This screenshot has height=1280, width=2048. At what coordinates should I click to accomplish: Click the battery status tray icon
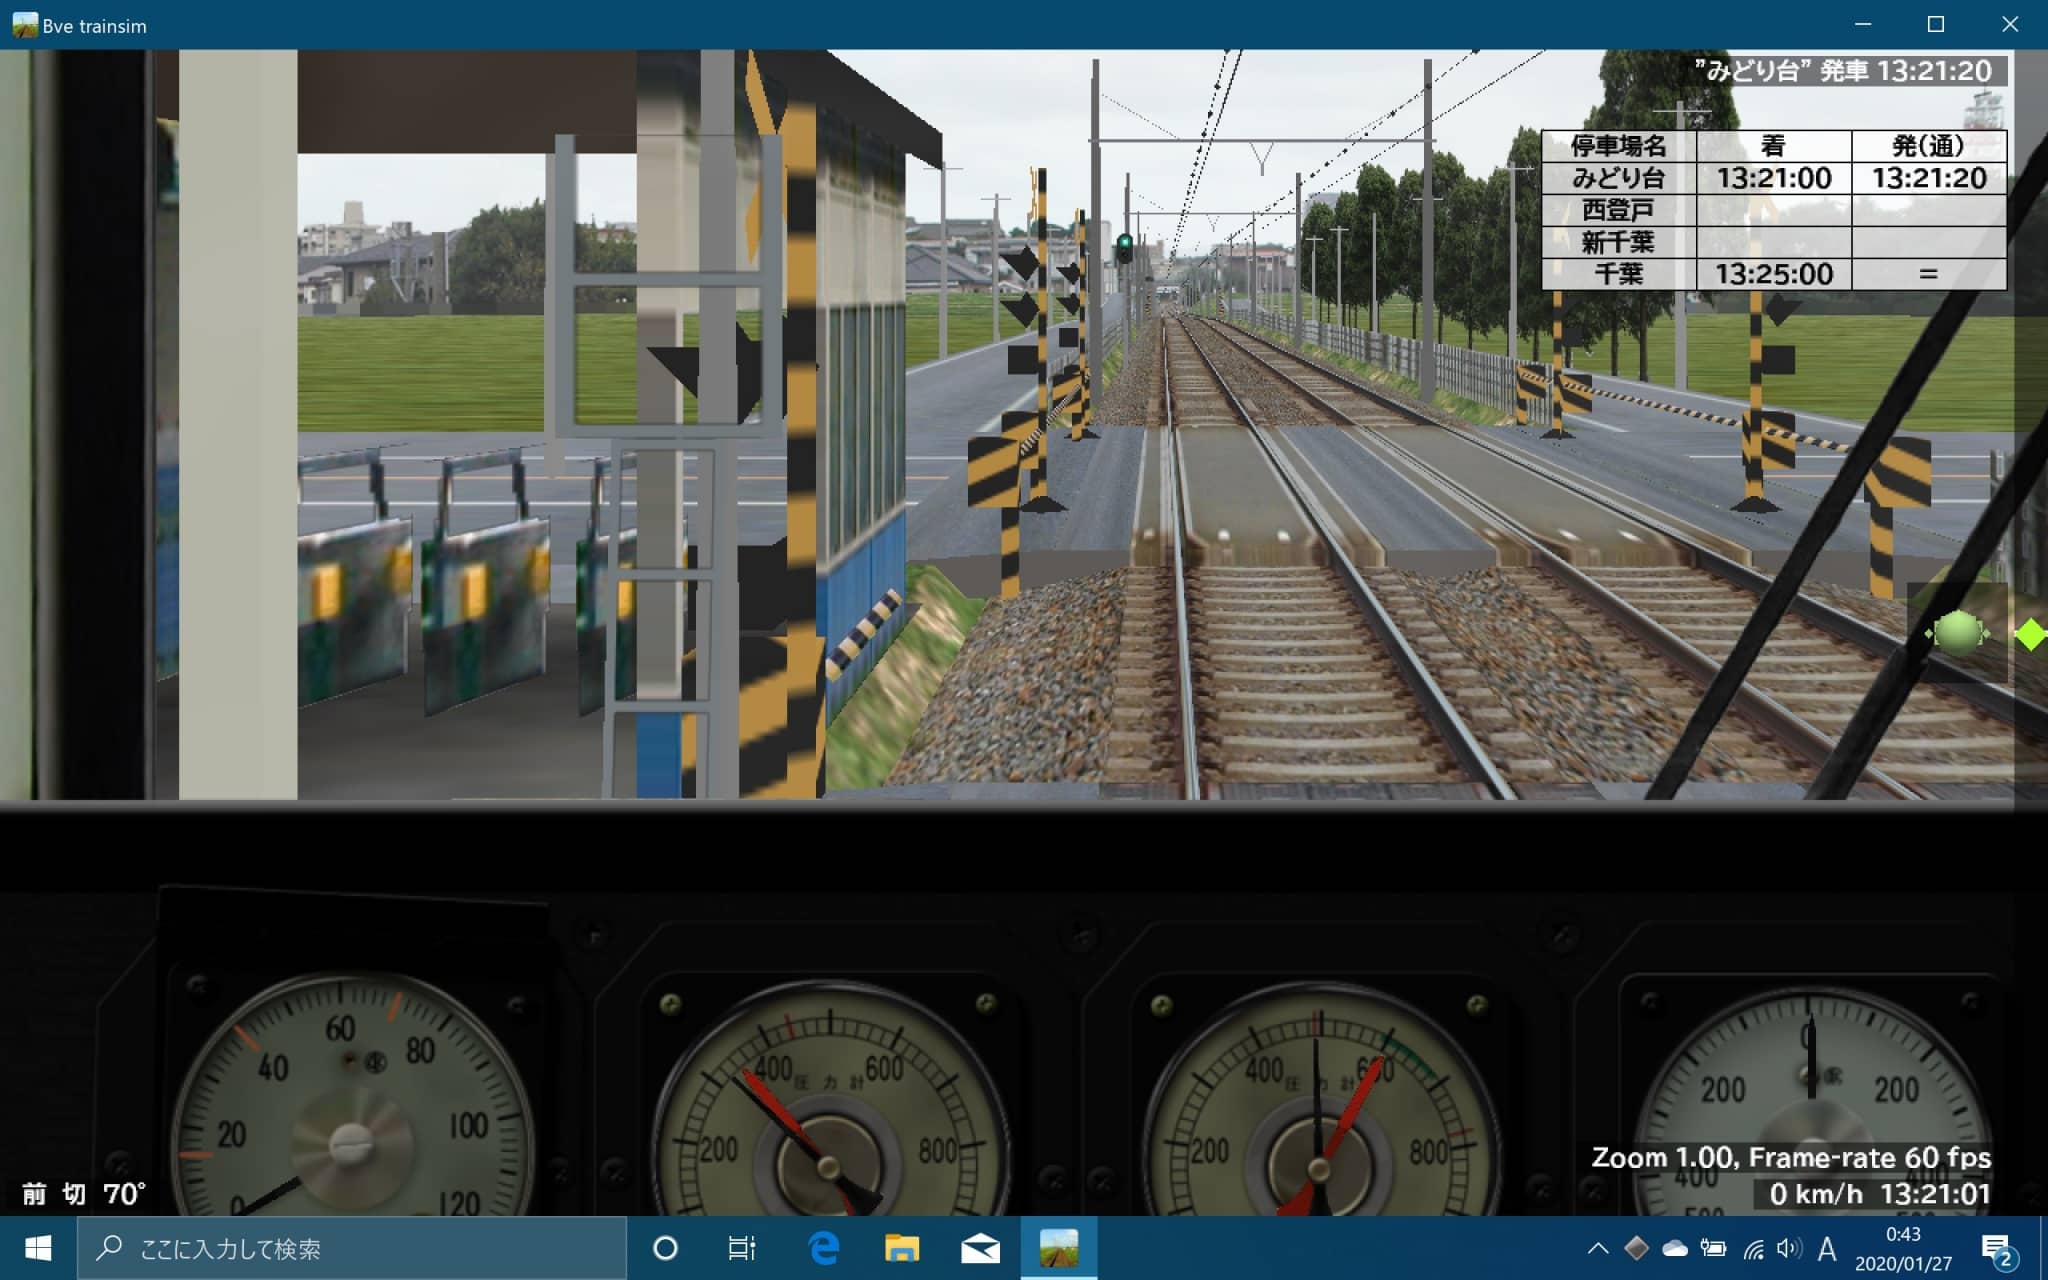(1713, 1248)
